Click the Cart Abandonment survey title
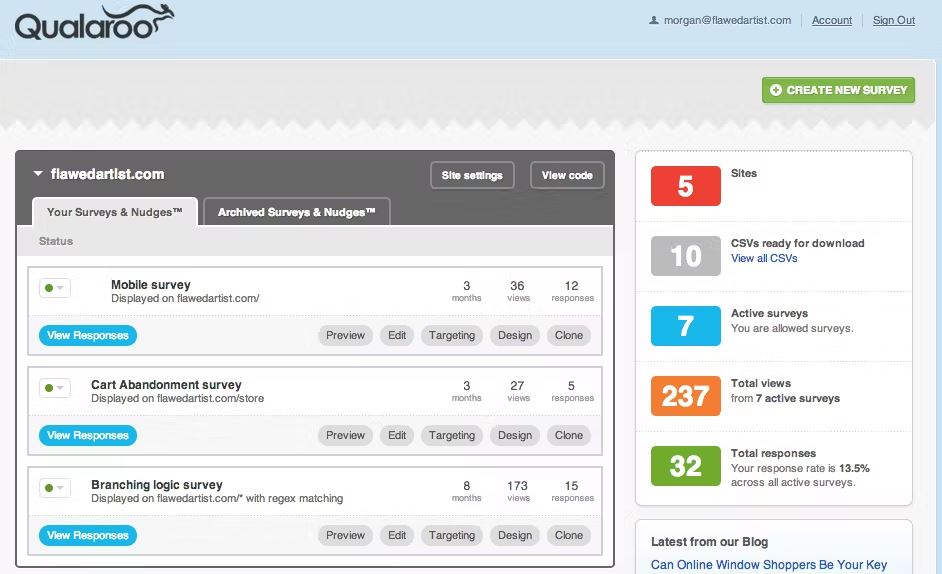This screenshot has width=942, height=574. click(x=166, y=385)
